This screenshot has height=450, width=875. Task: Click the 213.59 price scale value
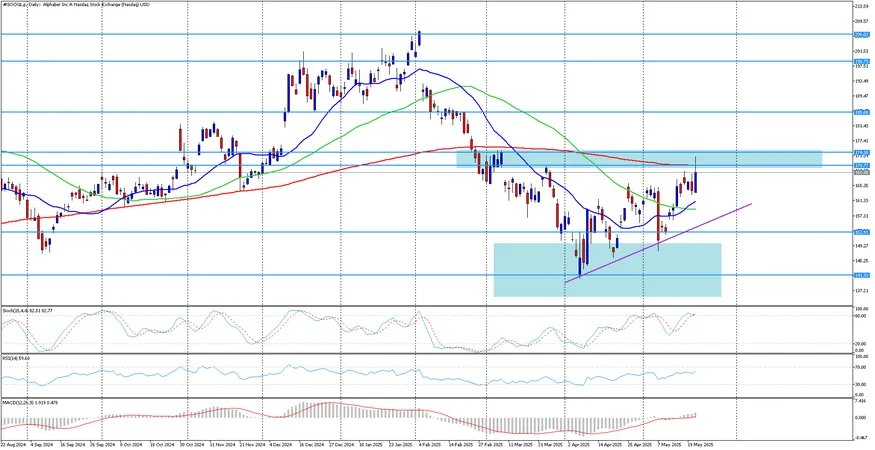click(x=862, y=6)
